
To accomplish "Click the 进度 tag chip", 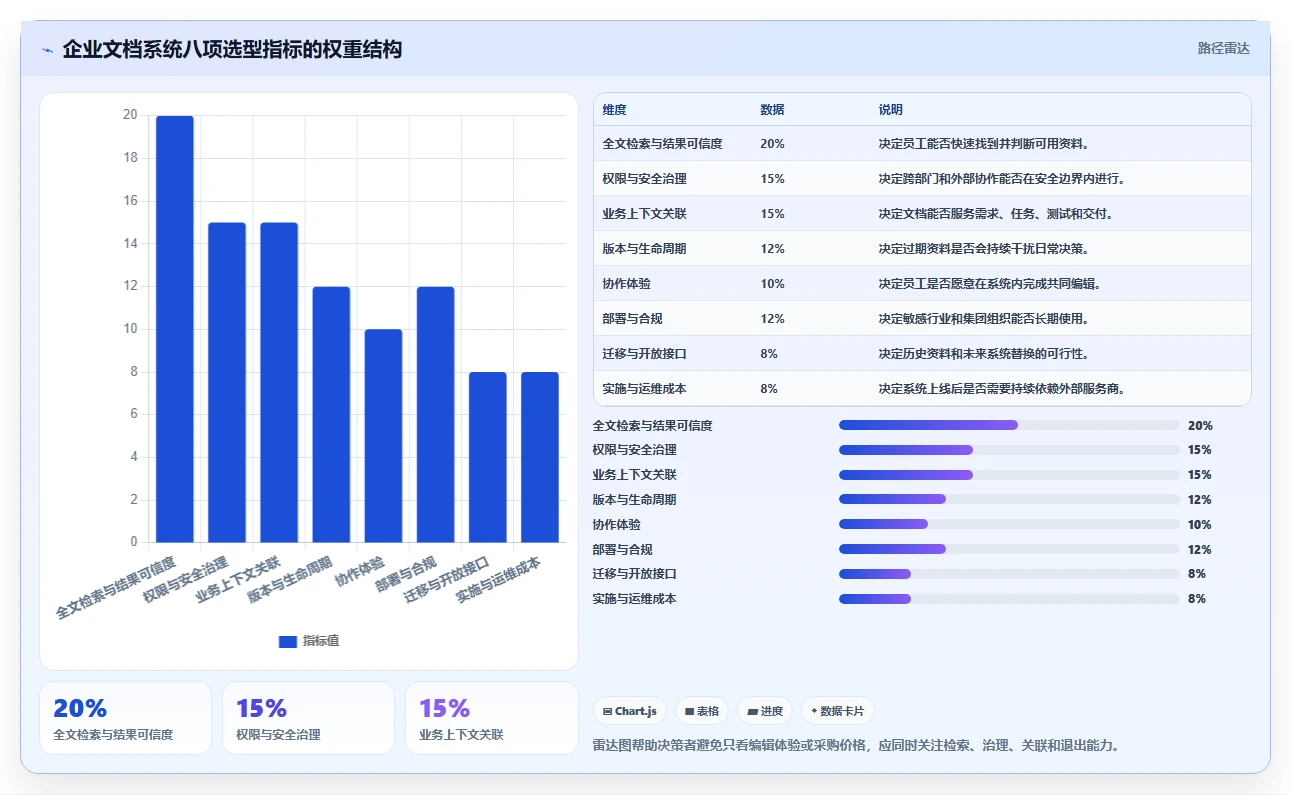I will pyautogui.click(x=765, y=711).
